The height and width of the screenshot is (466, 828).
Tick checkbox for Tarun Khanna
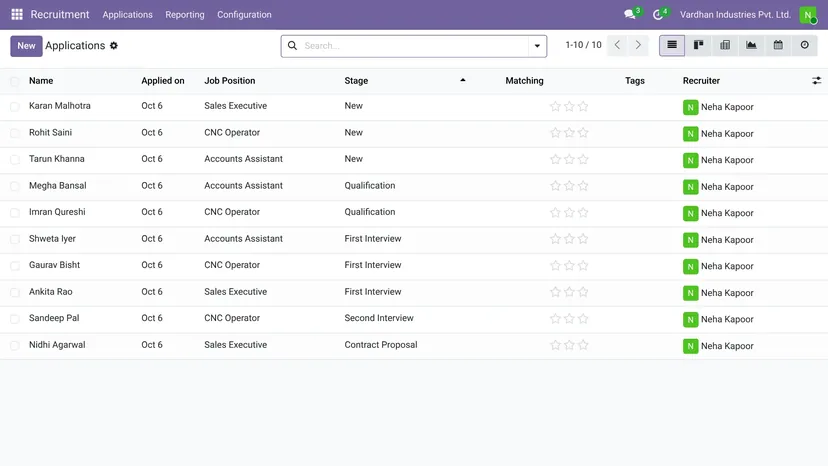click(x=15, y=160)
